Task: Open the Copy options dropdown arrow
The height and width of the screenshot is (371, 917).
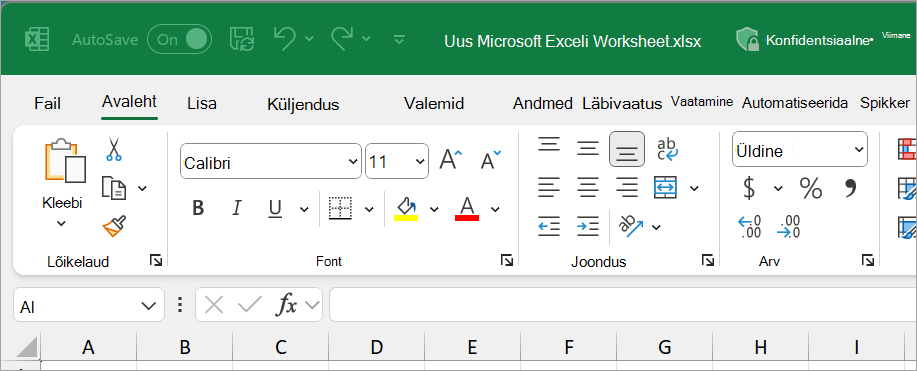Action: point(142,188)
